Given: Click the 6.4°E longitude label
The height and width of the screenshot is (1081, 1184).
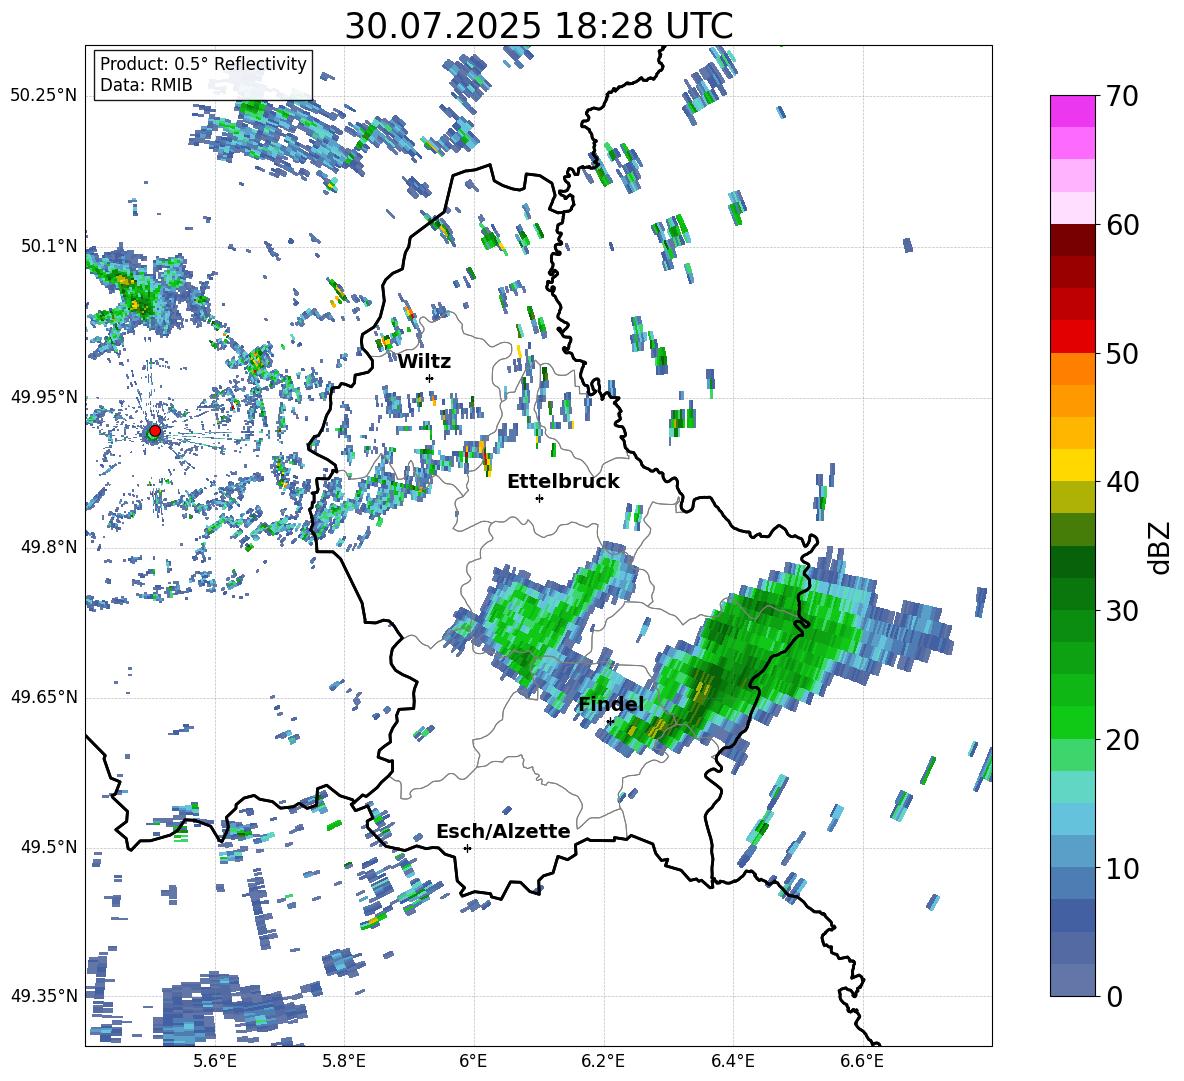Looking at the screenshot, I should click(x=733, y=1061).
